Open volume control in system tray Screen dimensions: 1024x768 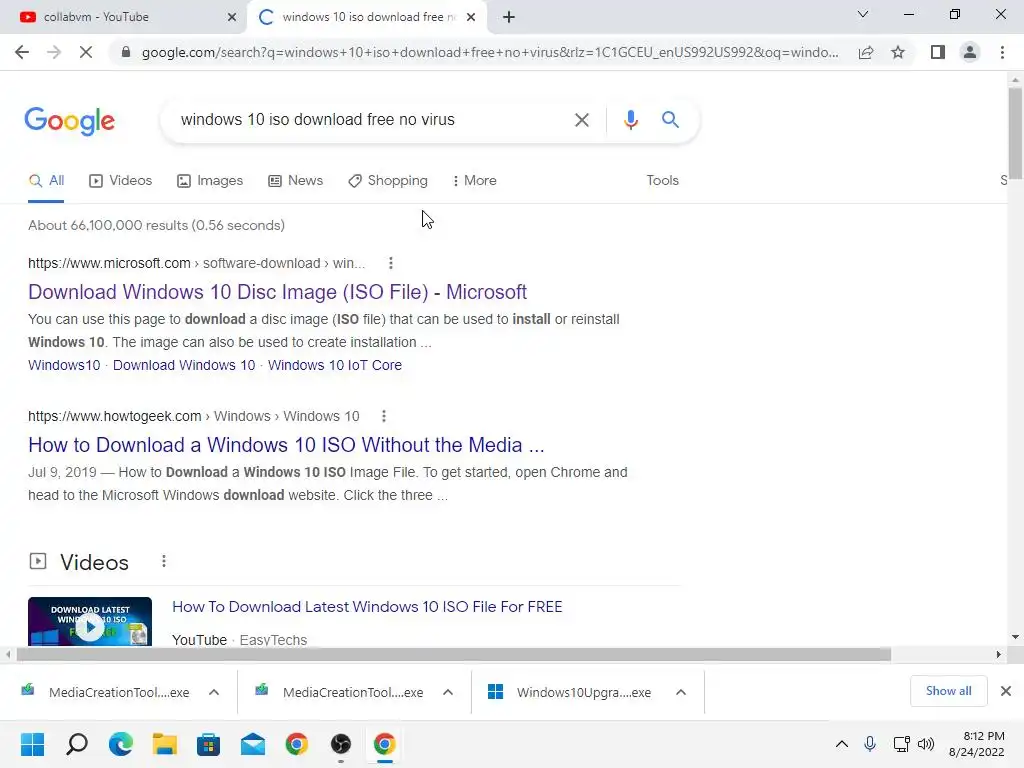click(926, 744)
